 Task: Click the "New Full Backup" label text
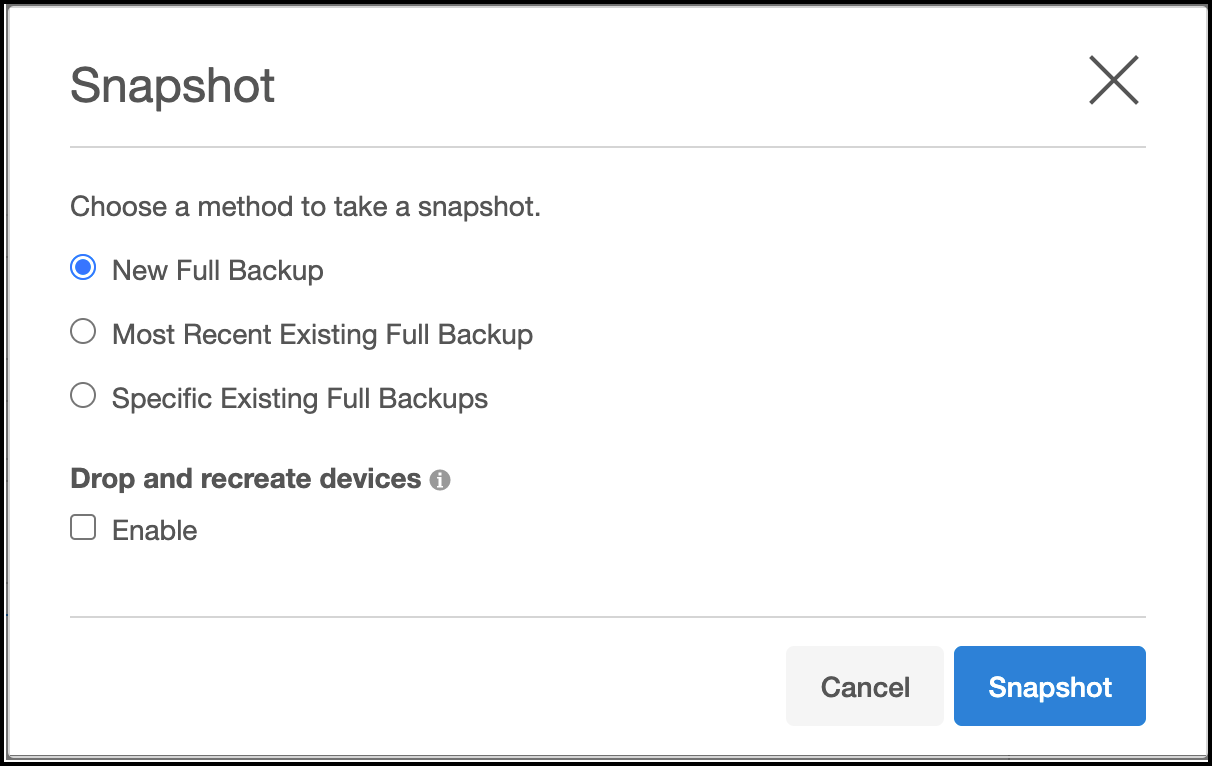point(217,270)
